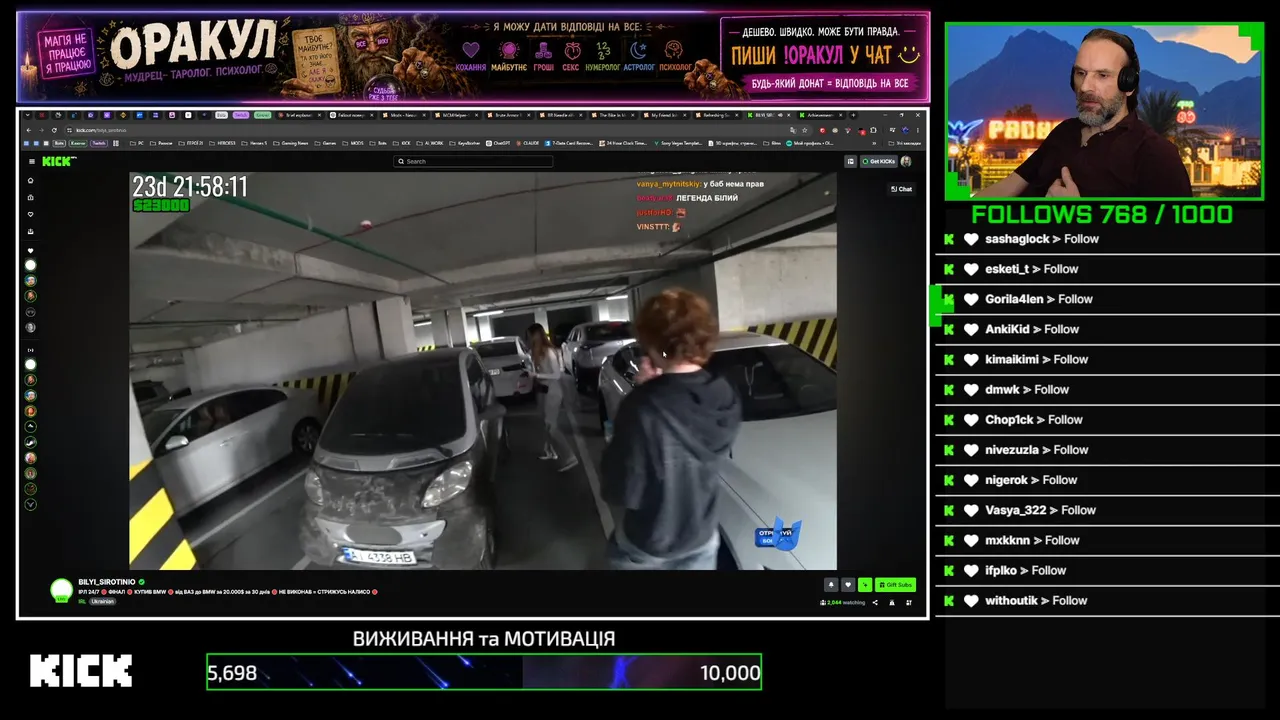The image size is (1280, 720).
Task: Open a new browser tab with the plus button
Action: tap(853, 115)
